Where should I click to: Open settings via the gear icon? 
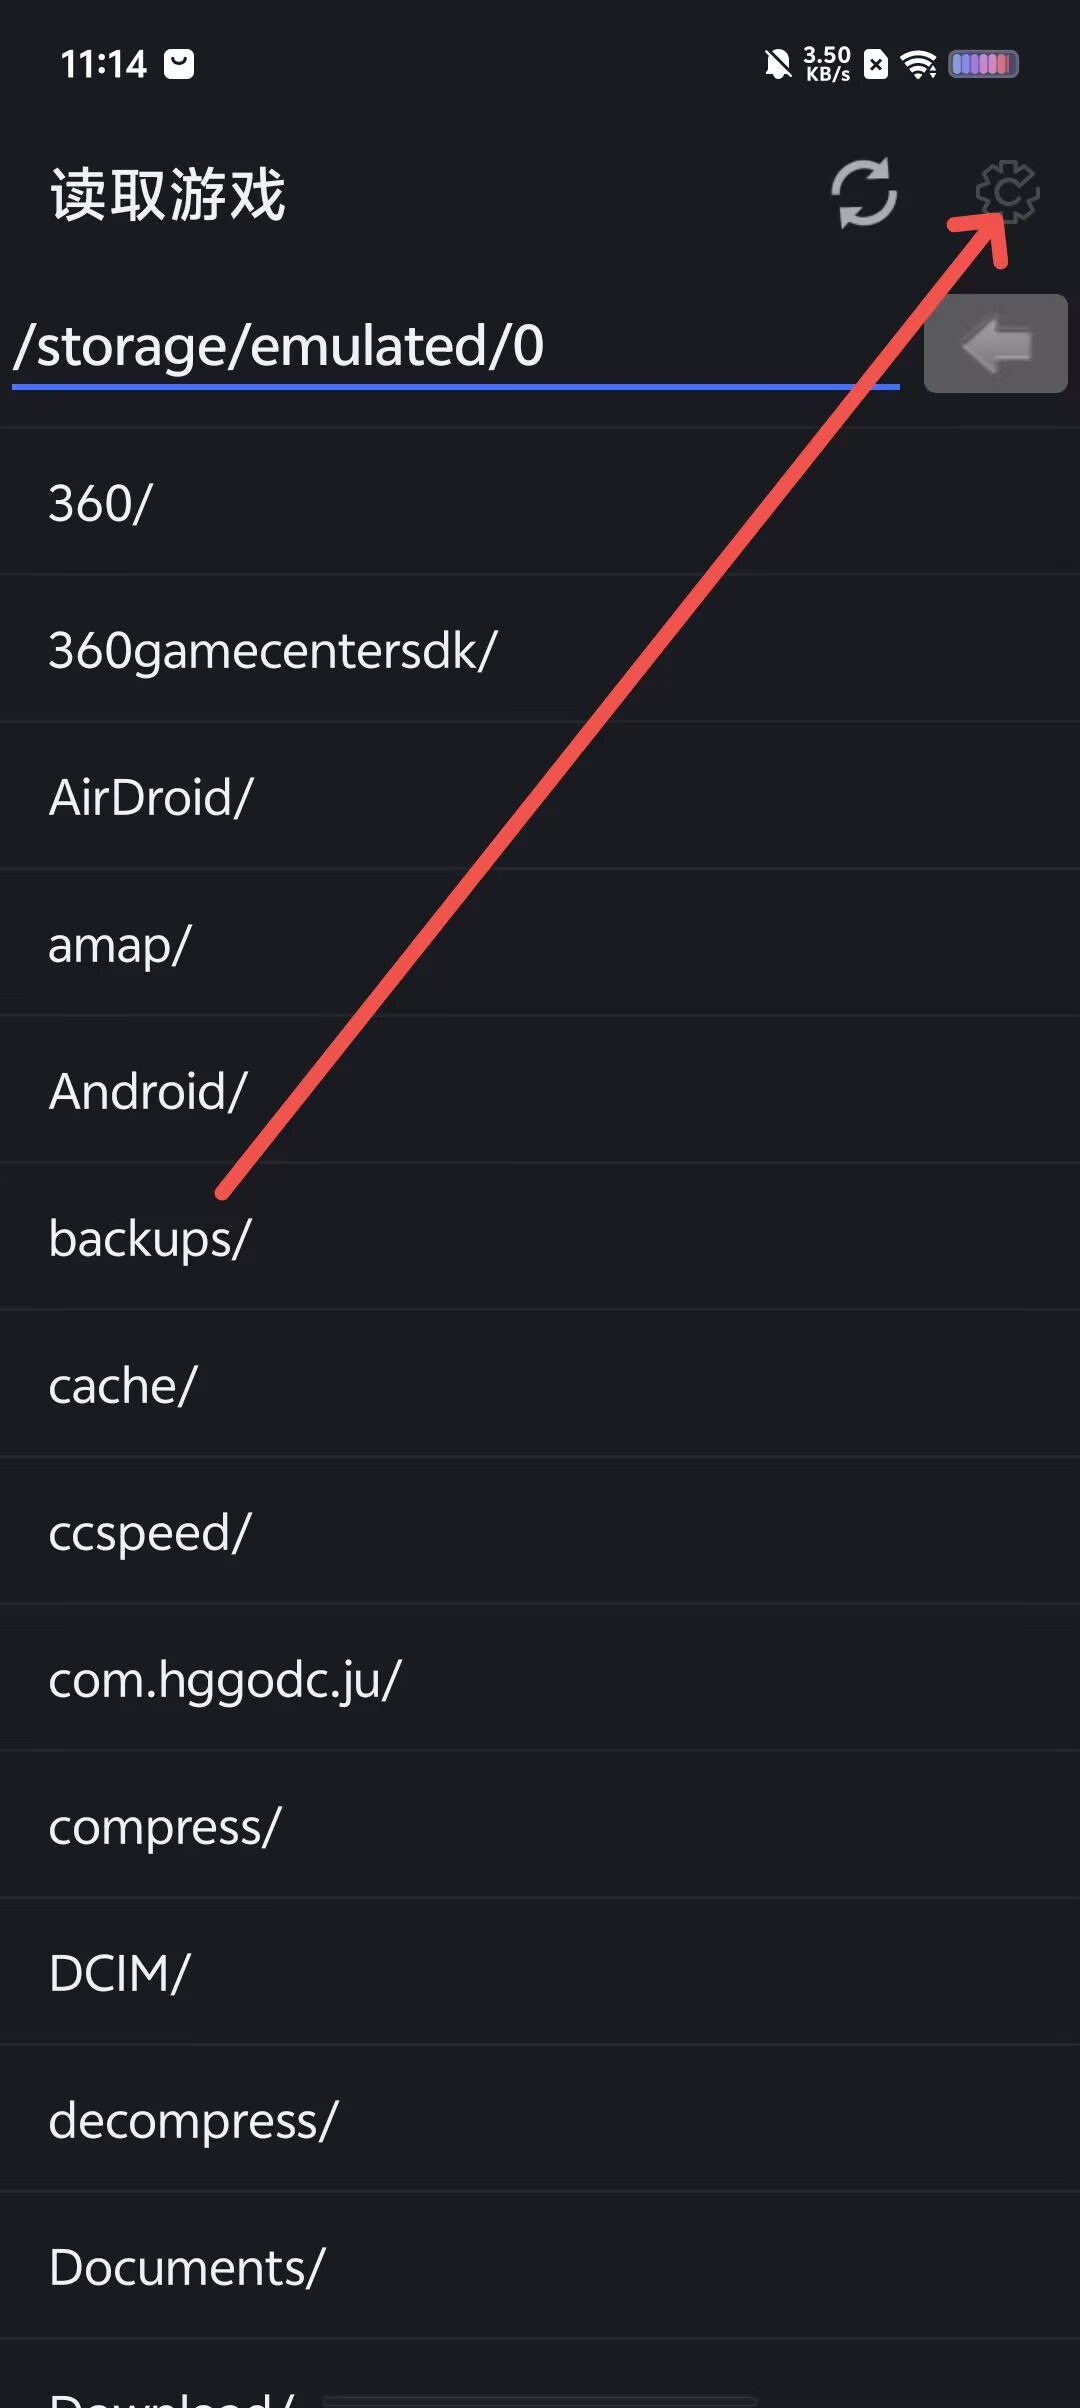point(1007,192)
